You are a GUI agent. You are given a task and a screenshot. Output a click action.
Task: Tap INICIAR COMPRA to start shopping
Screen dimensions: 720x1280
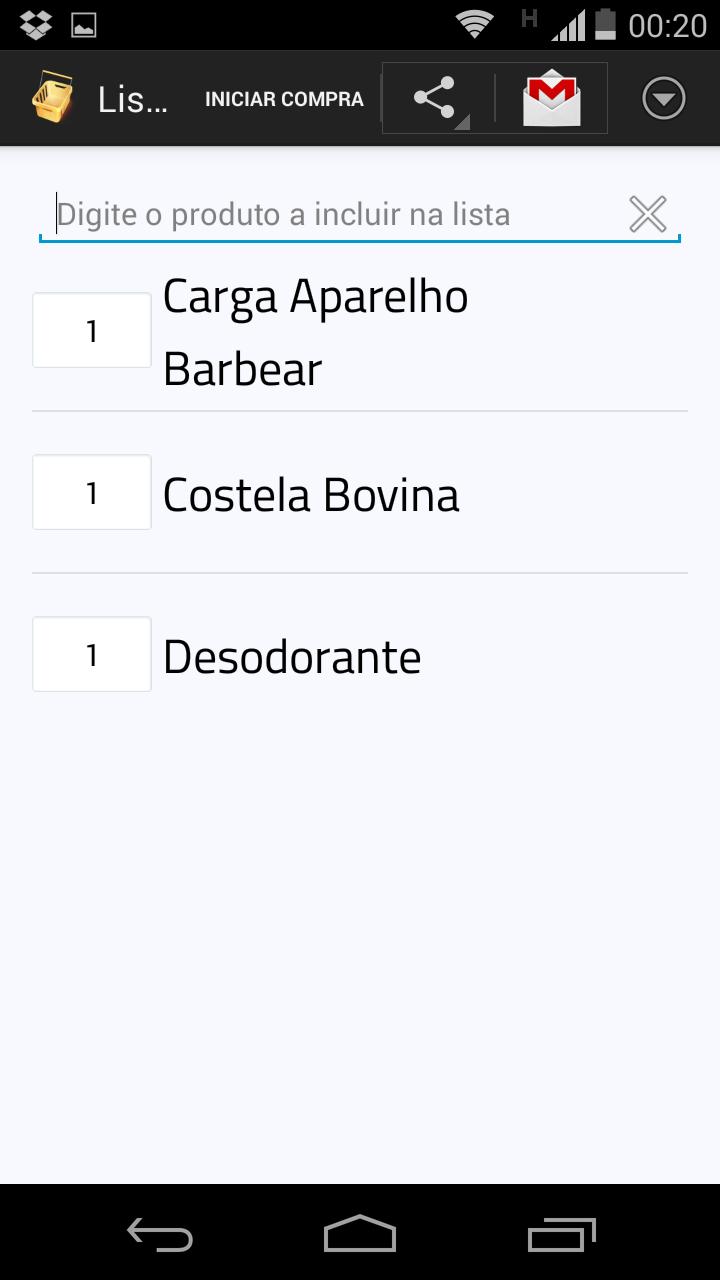coord(284,99)
